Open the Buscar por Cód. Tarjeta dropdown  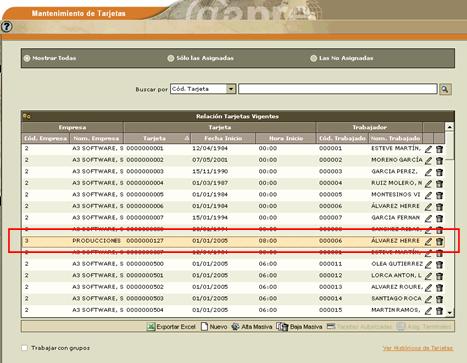203,89
